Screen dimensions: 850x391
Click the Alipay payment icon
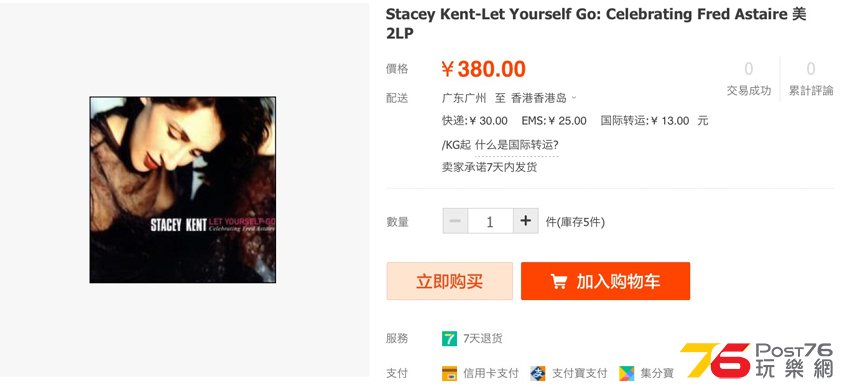[x=538, y=374]
